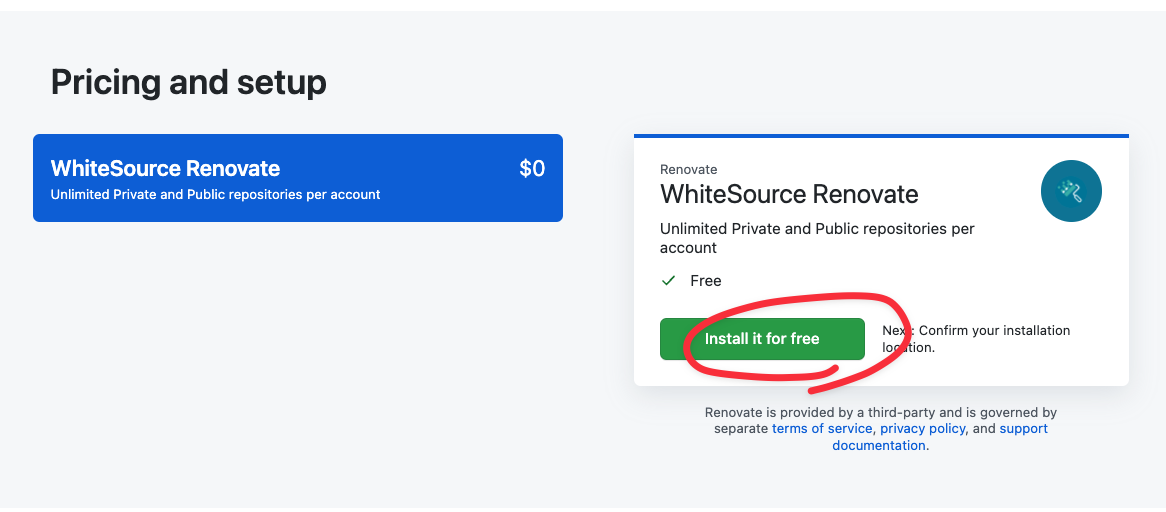Click the word separate in the disclaimer
1166x512 pixels.
[x=741, y=428]
